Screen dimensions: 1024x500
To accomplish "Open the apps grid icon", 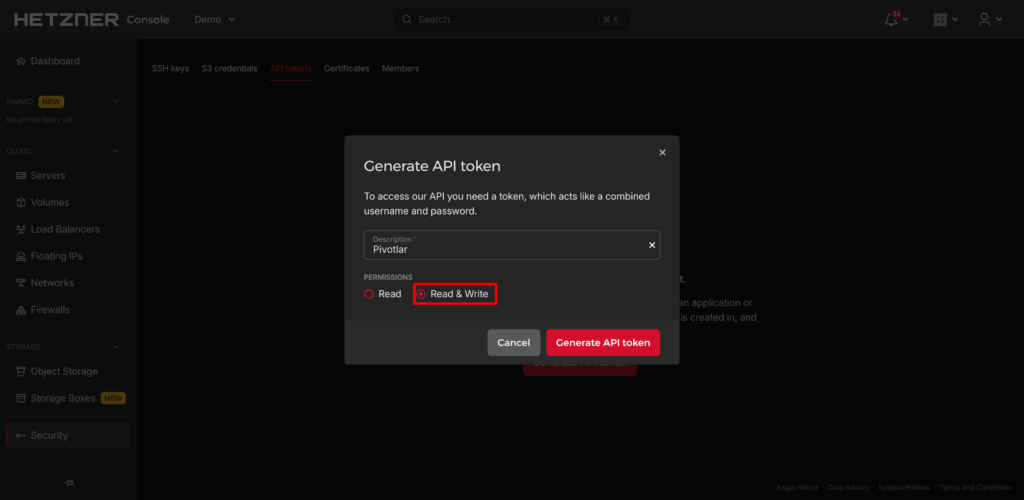I will coord(940,20).
